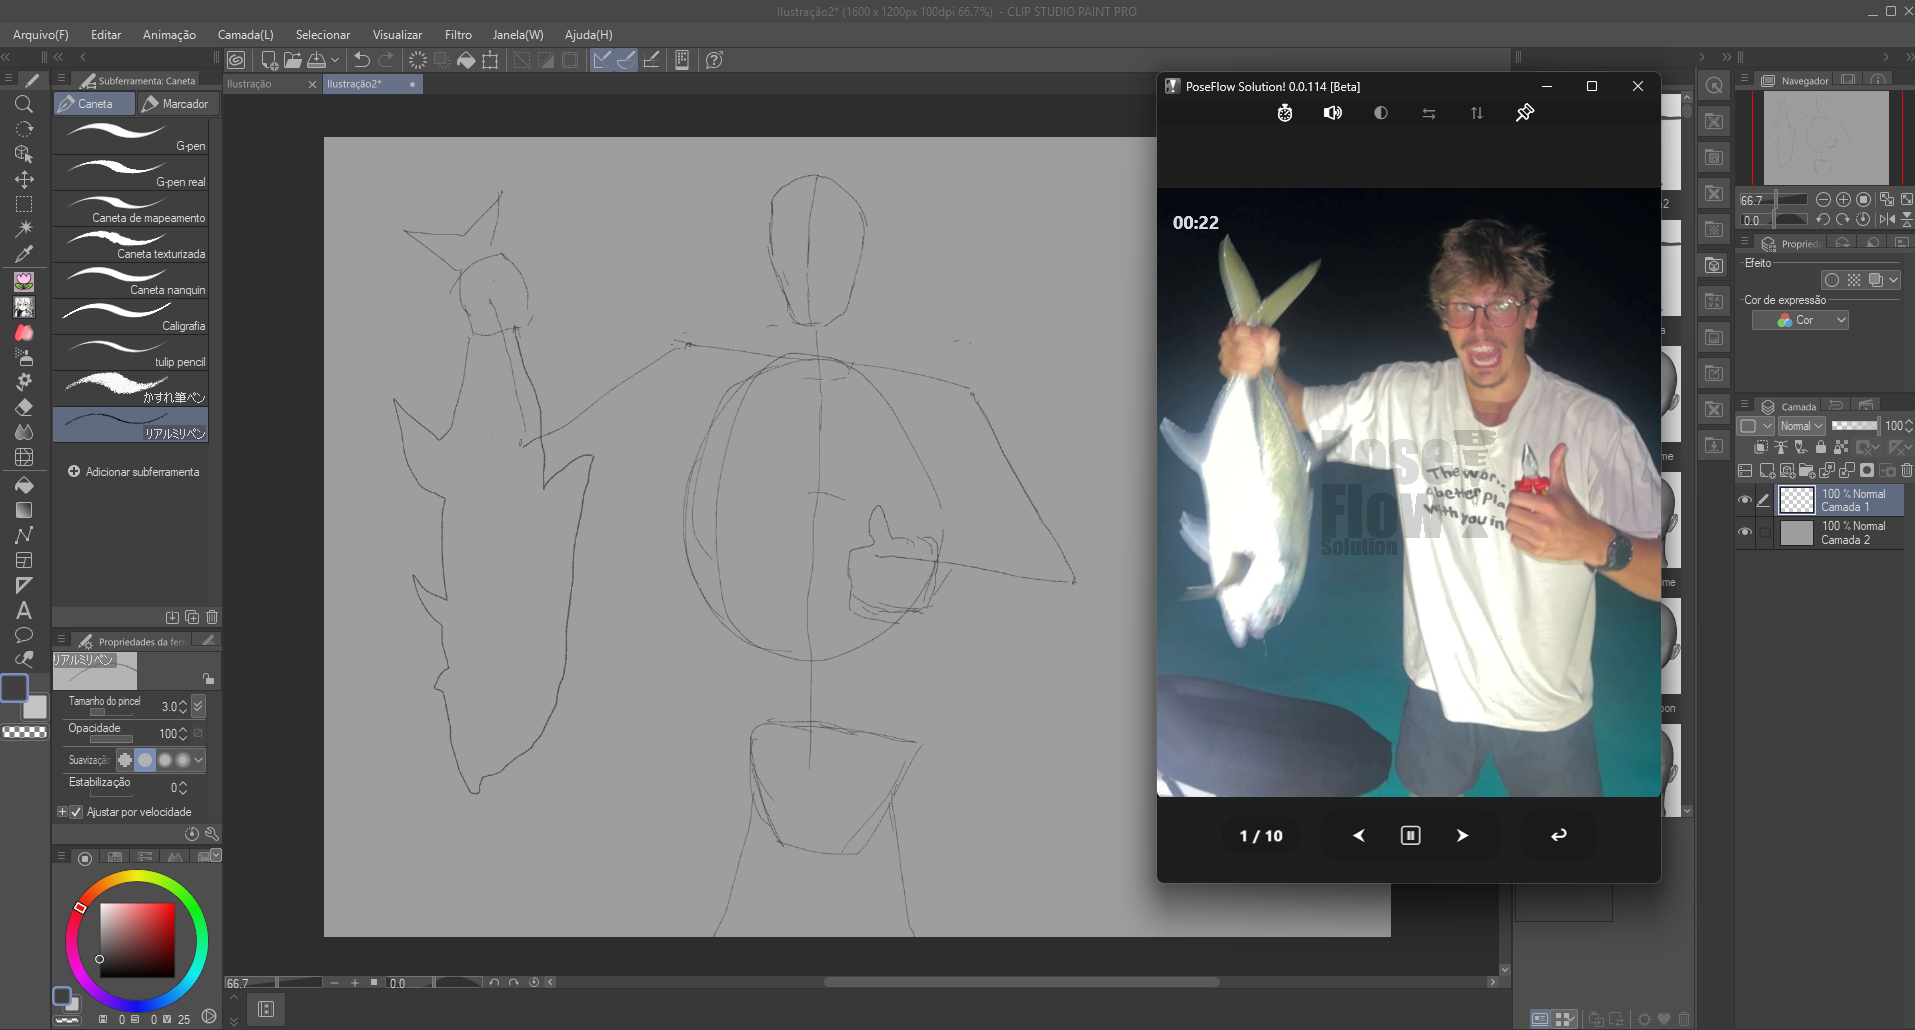Delete the sub tool with trash icon
1915x1030 pixels.
click(212, 617)
